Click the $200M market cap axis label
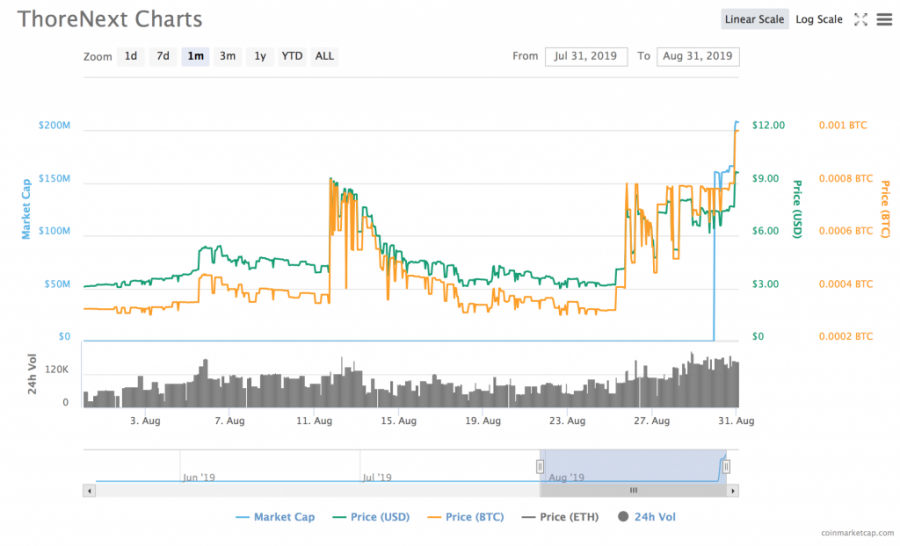900x546 pixels. click(x=55, y=125)
